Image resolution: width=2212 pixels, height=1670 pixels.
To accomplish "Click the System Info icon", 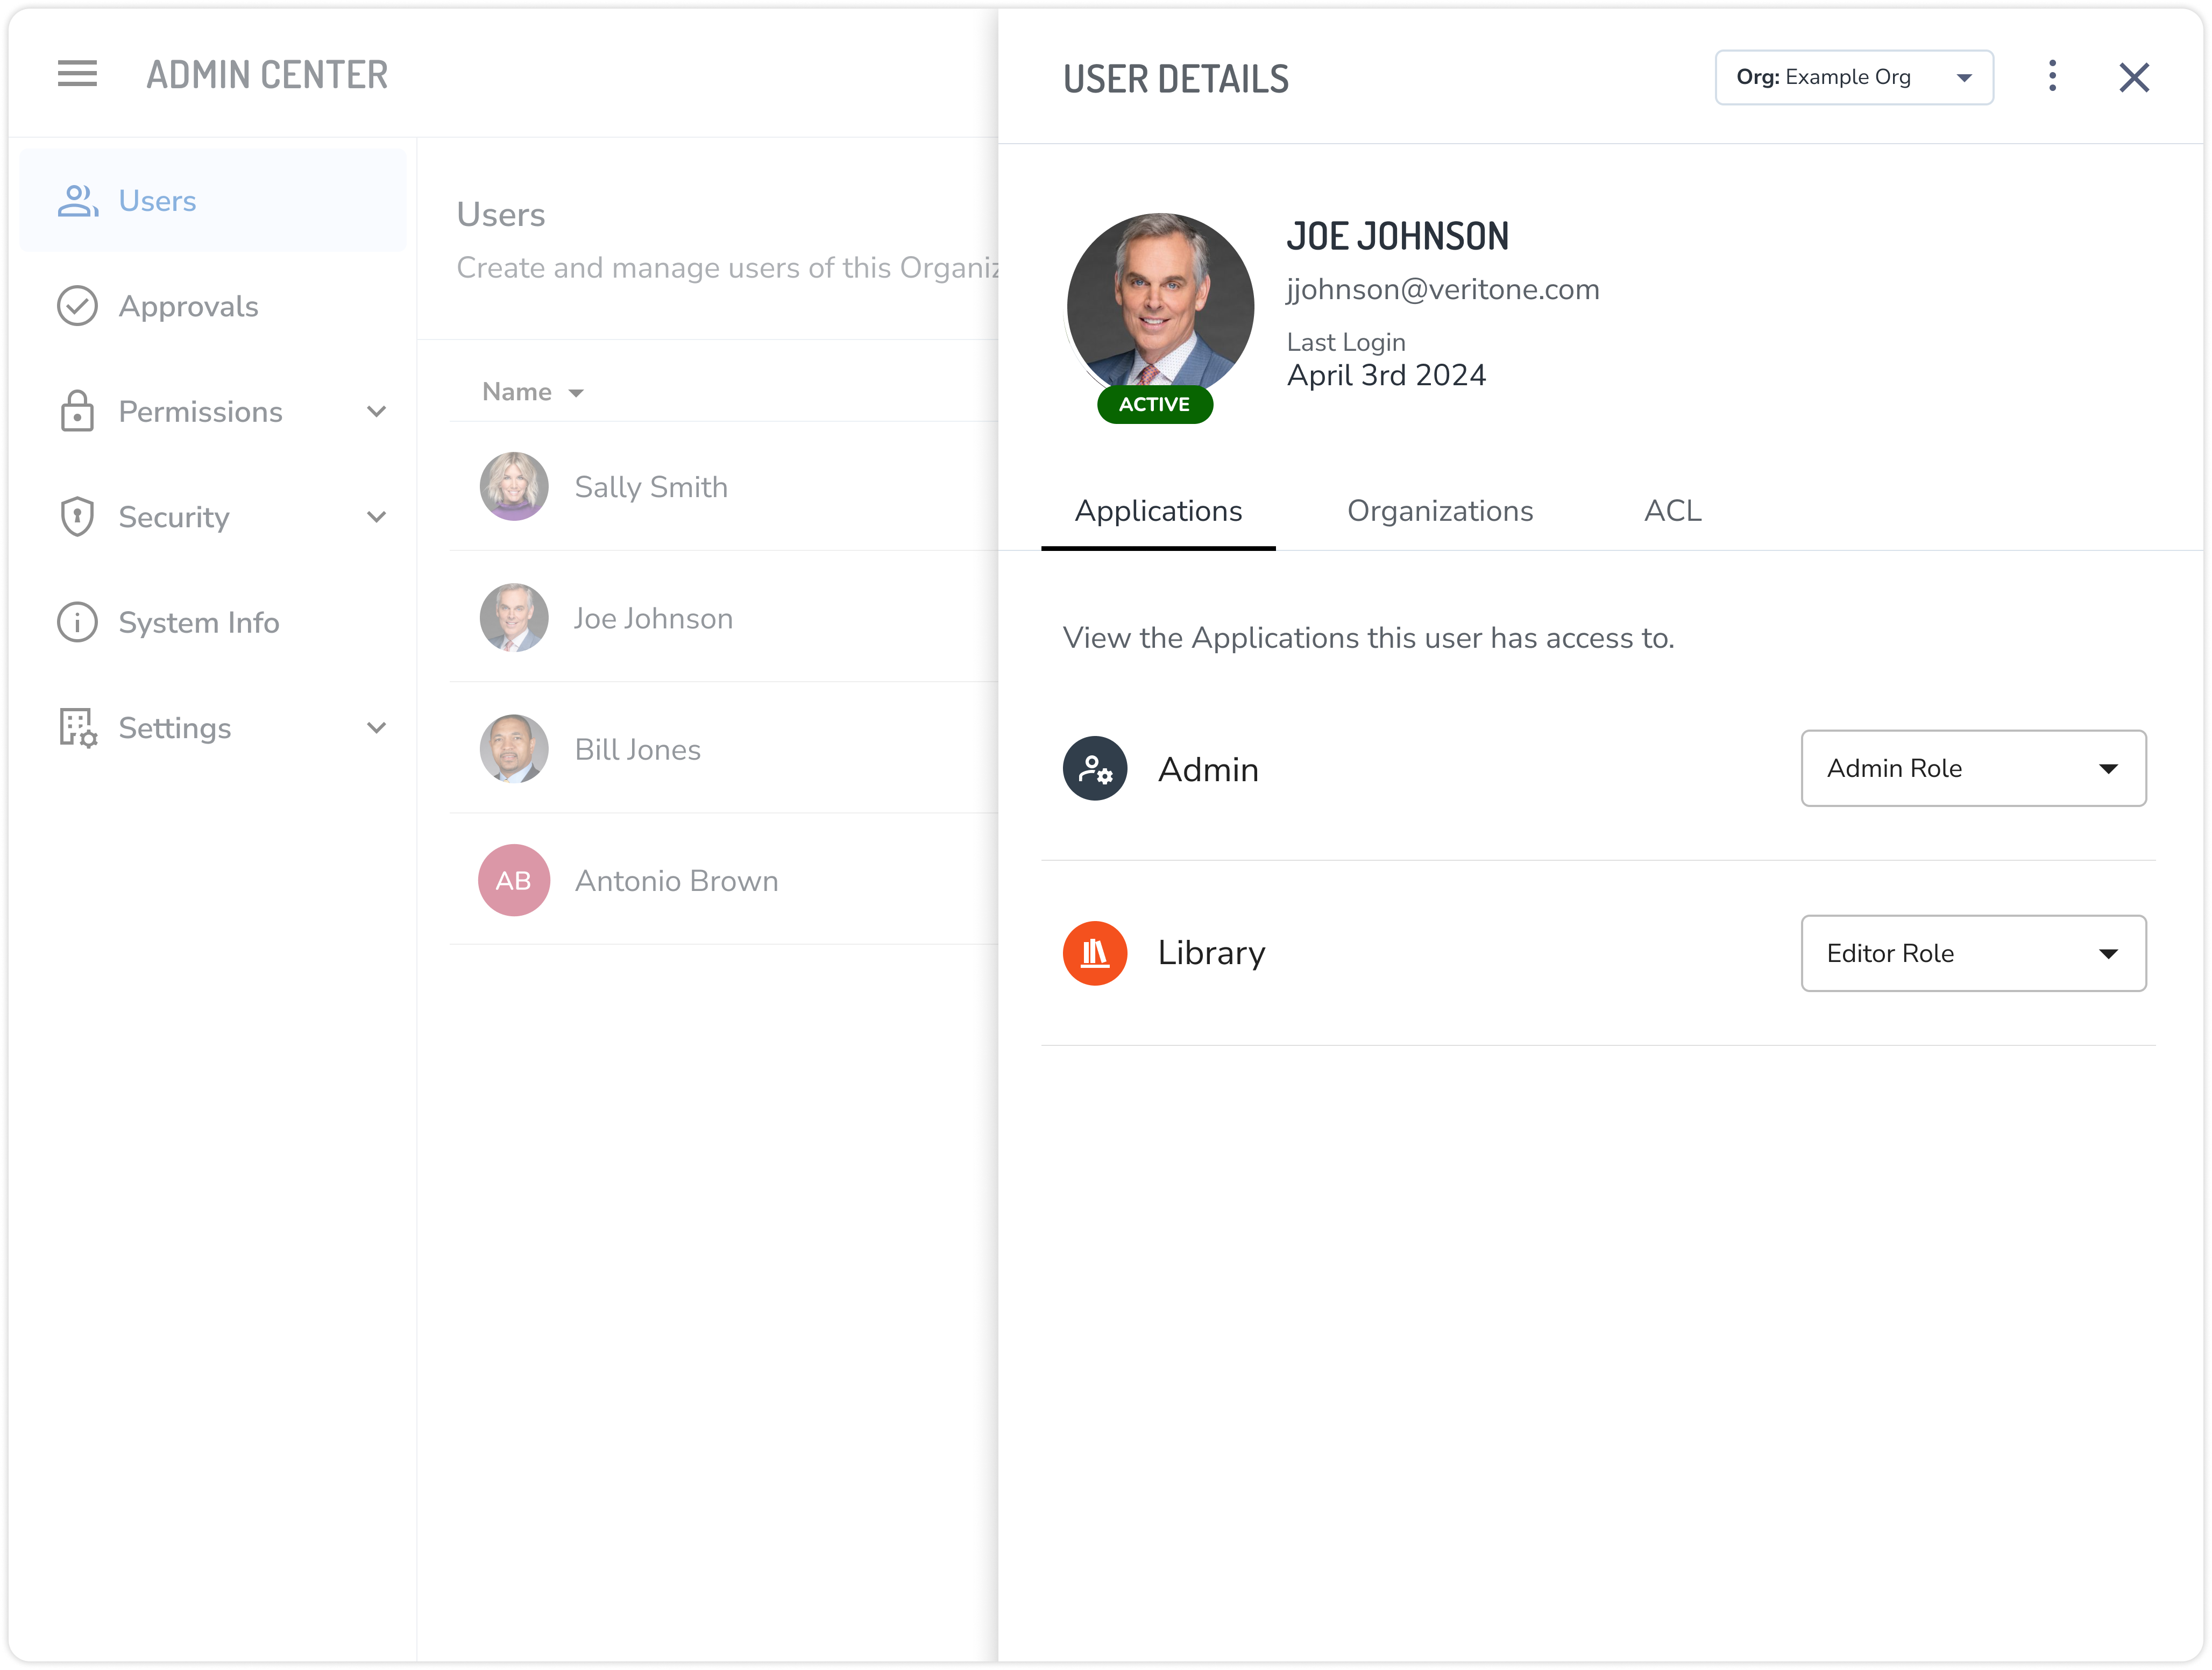I will click(x=77, y=622).
